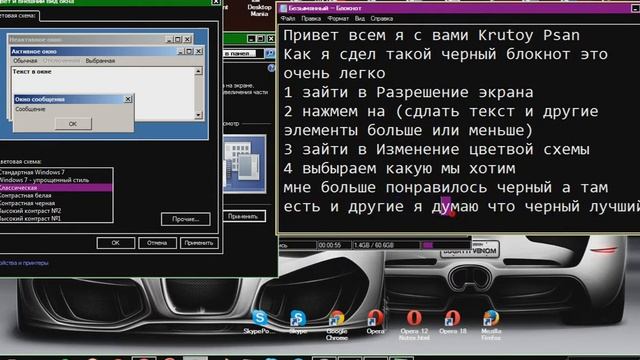Open Файл menu in Notepad
This screenshot has width=640, height=360.
coord(288,18)
